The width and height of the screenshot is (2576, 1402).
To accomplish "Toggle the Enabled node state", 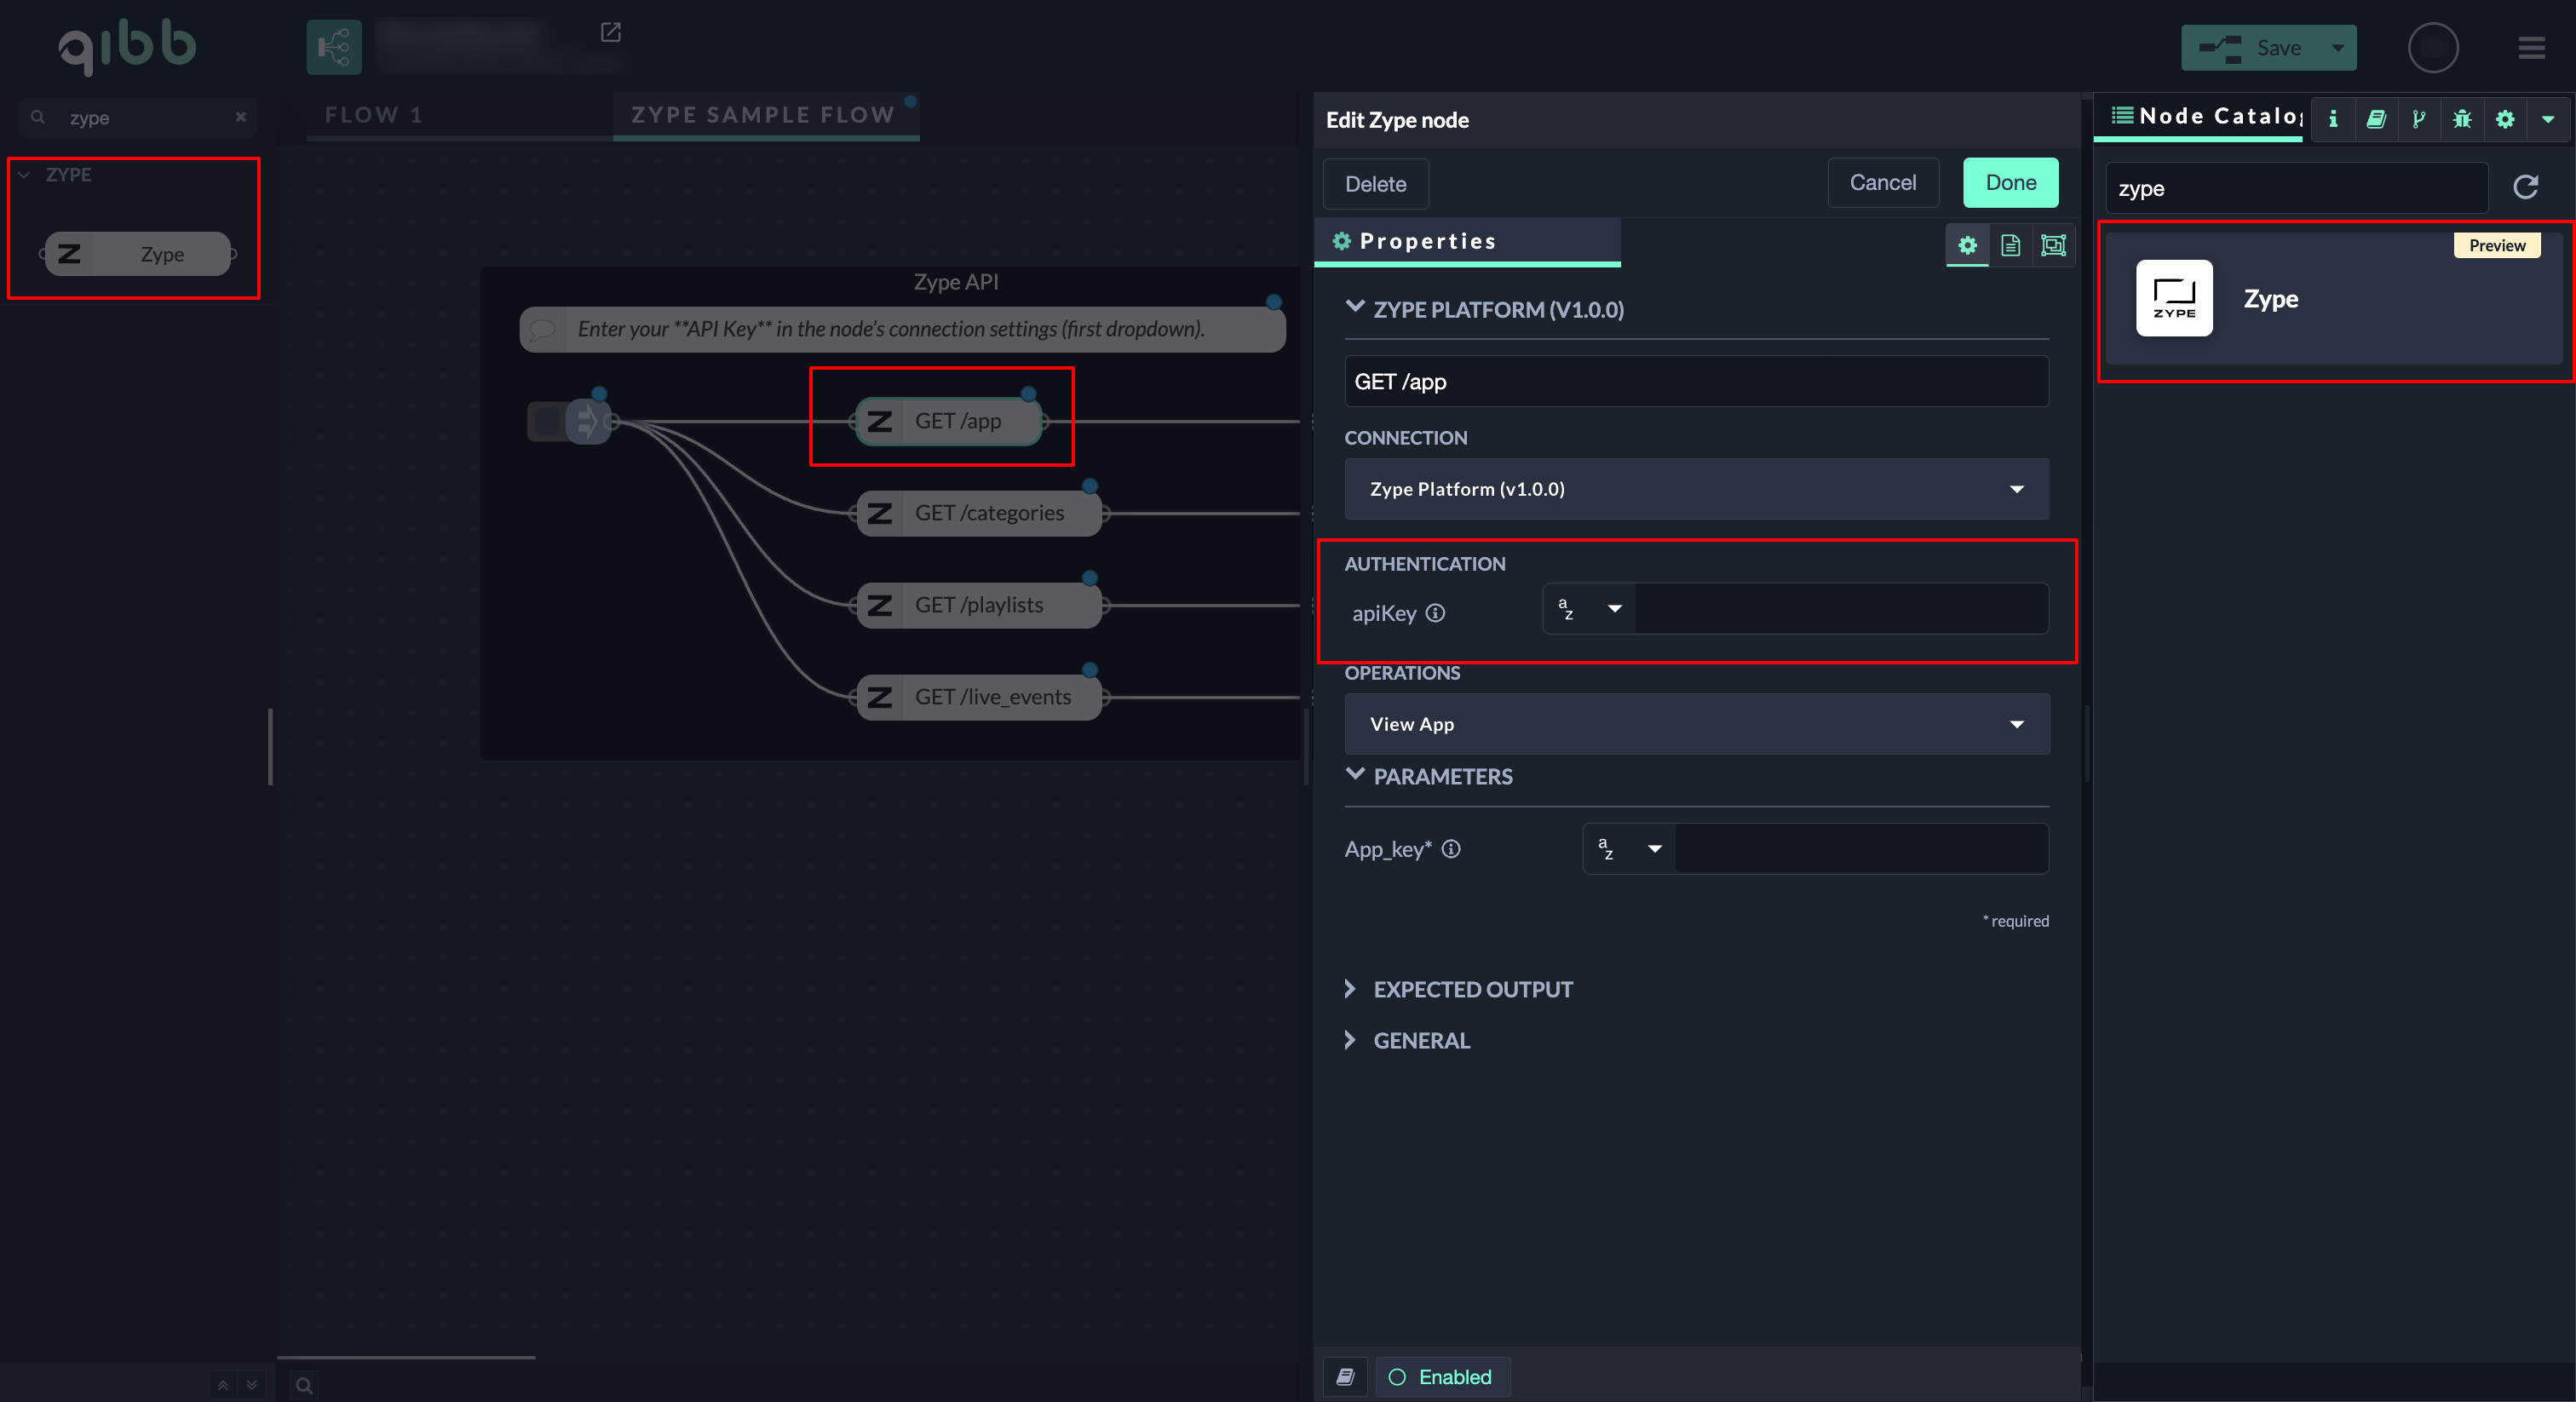I will click(1442, 1377).
